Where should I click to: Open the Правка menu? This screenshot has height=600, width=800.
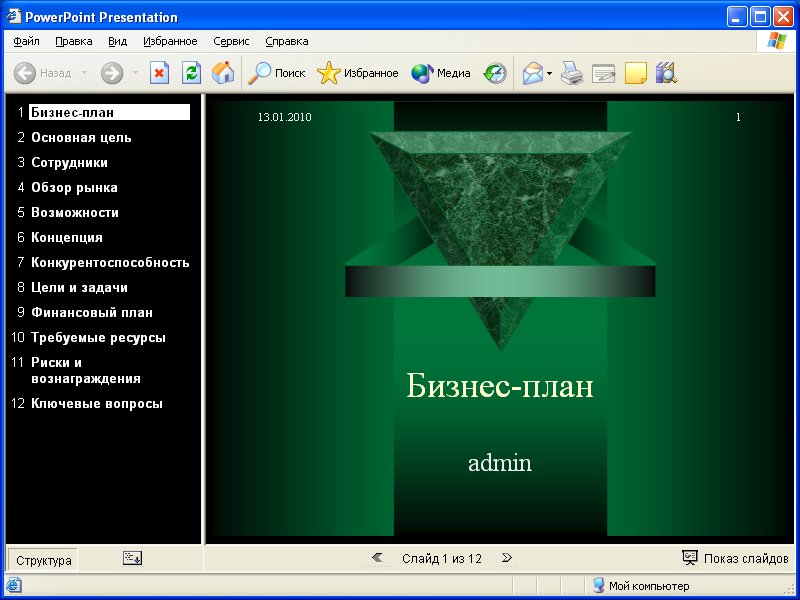click(74, 41)
